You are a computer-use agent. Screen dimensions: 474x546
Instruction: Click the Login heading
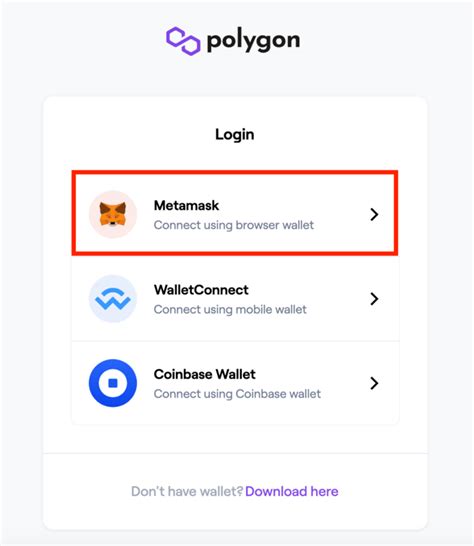235,134
